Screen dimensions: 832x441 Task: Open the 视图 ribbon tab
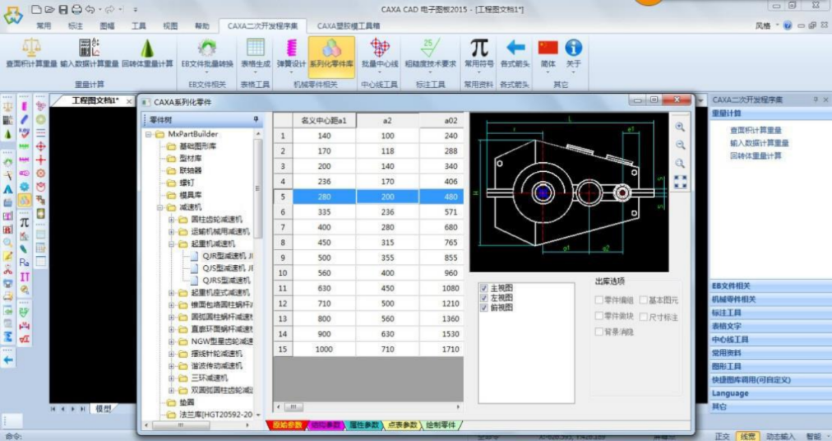click(170, 25)
